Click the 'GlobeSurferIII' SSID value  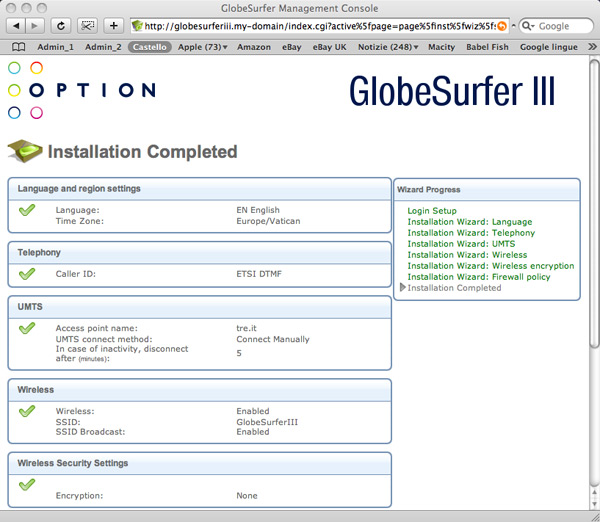[267, 422]
